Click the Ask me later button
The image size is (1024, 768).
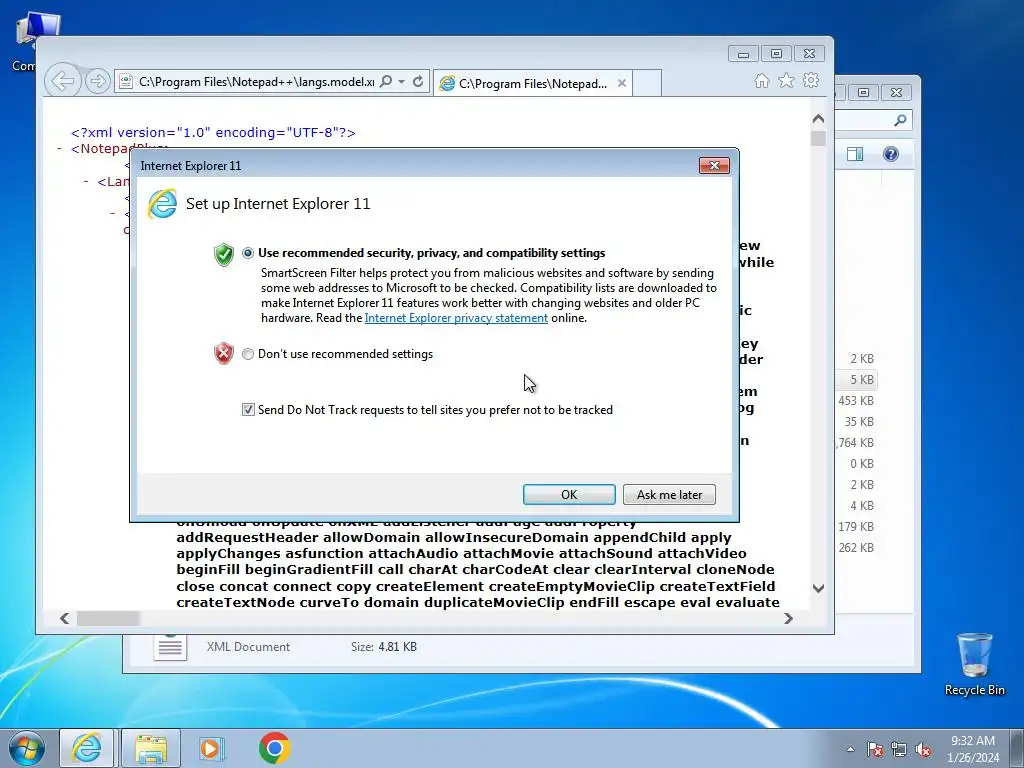click(x=669, y=494)
